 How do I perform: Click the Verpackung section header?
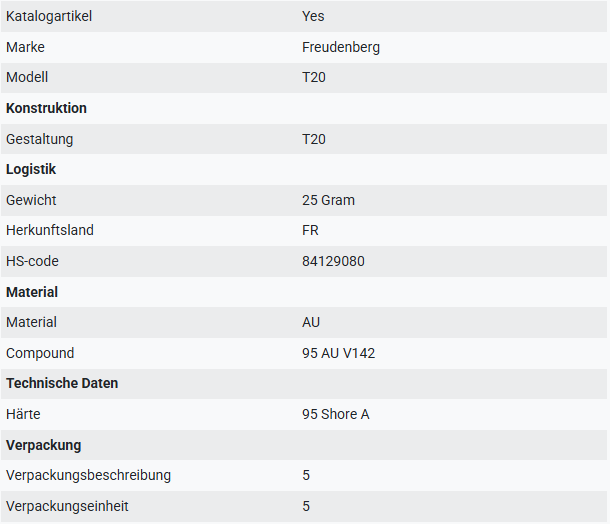coord(44,445)
